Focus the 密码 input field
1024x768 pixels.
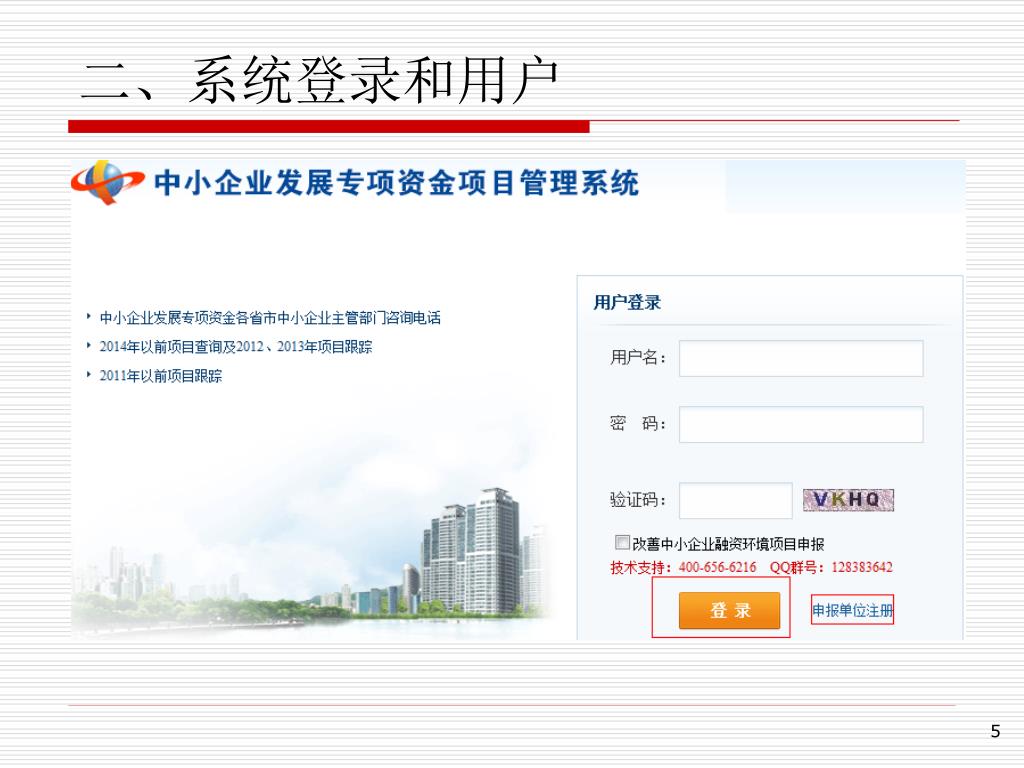801,424
